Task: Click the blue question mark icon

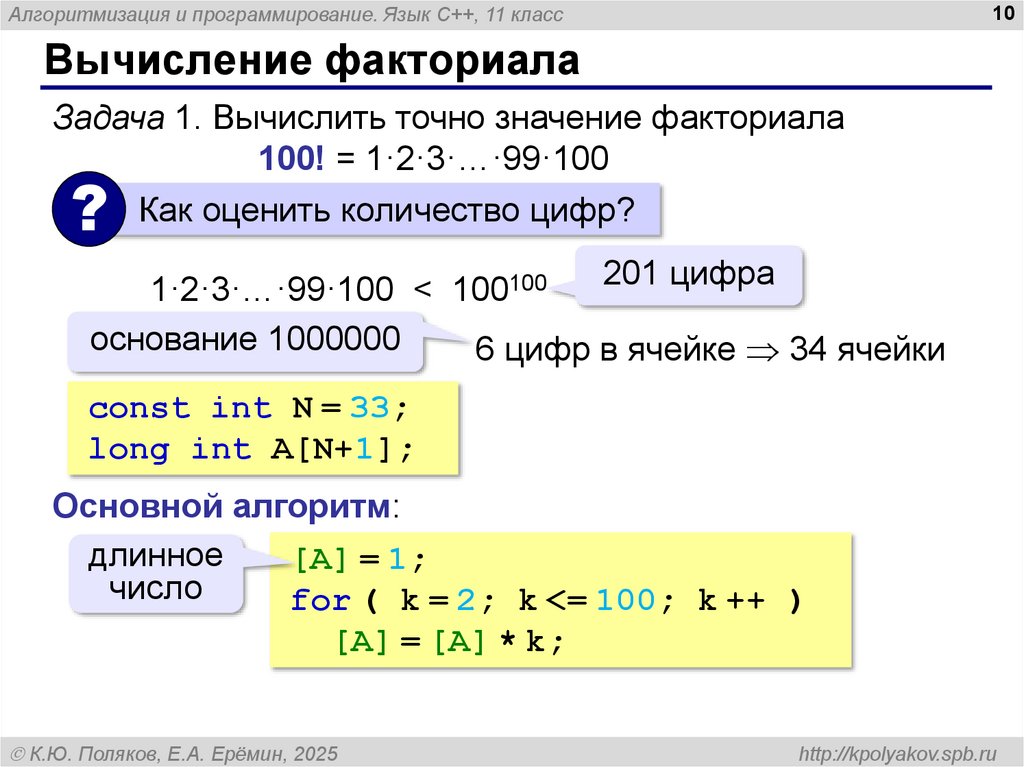Action: 89,209
